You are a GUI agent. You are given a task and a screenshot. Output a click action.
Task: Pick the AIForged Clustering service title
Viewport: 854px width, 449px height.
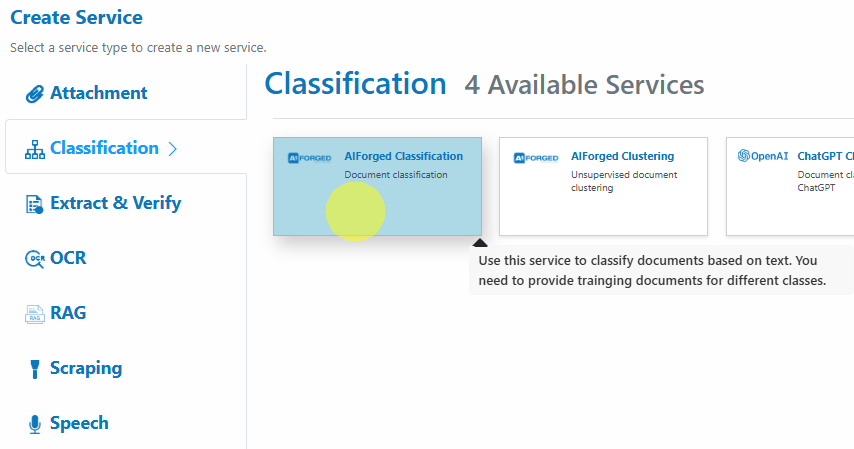623,156
